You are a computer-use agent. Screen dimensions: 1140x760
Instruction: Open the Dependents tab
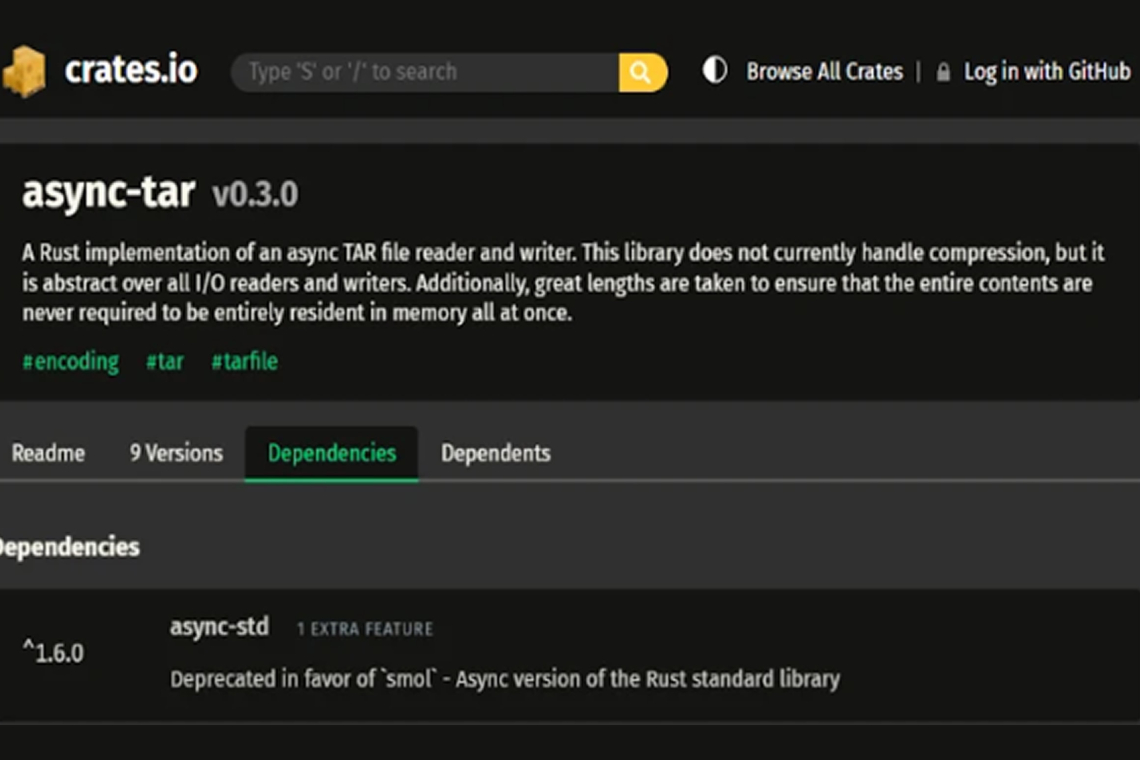pyautogui.click(x=495, y=453)
